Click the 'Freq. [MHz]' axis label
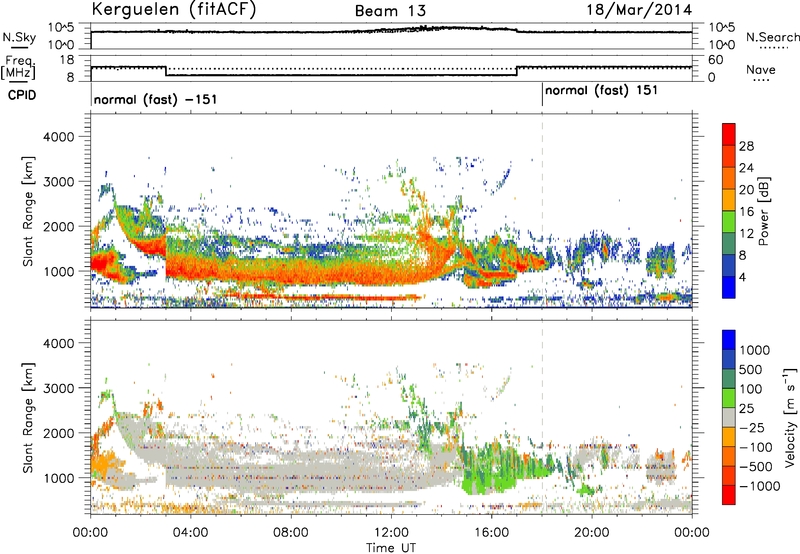Image resolution: width=800 pixels, height=554 pixels. (19, 68)
